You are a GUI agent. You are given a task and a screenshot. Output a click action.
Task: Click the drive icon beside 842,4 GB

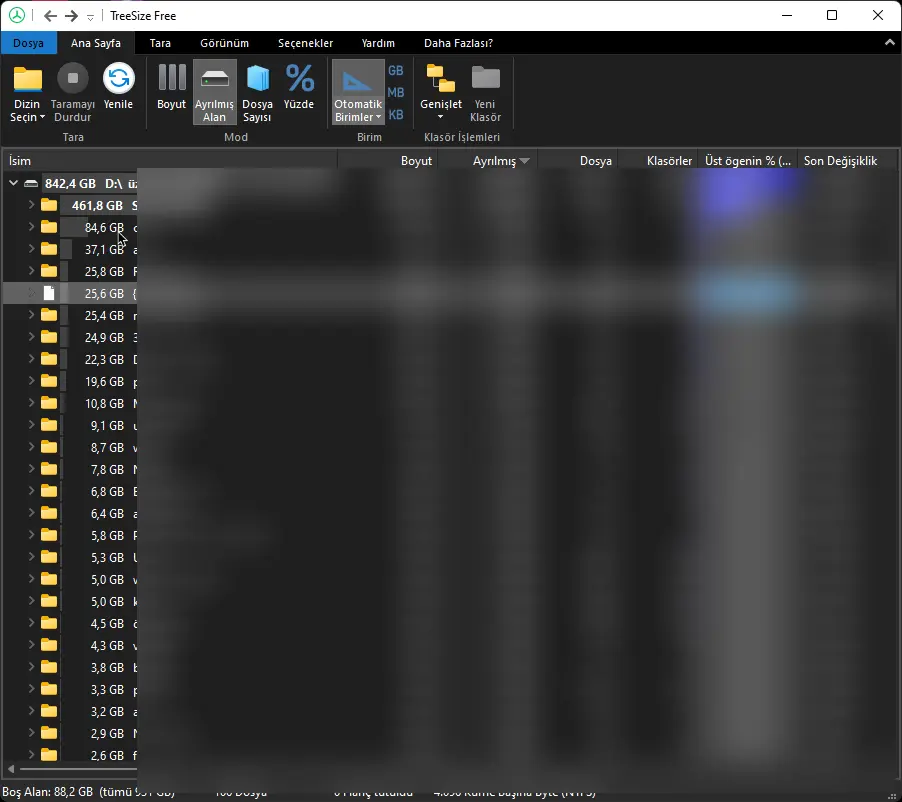(31, 184)
